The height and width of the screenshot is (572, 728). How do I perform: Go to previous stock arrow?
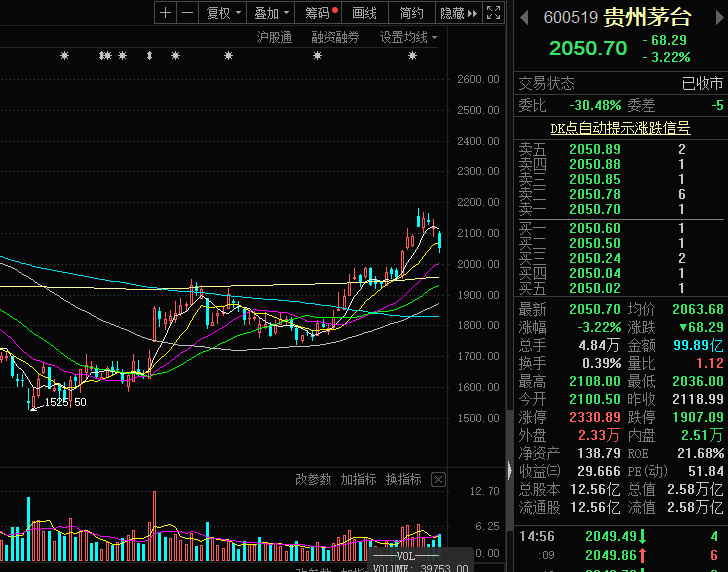point(525,18)
